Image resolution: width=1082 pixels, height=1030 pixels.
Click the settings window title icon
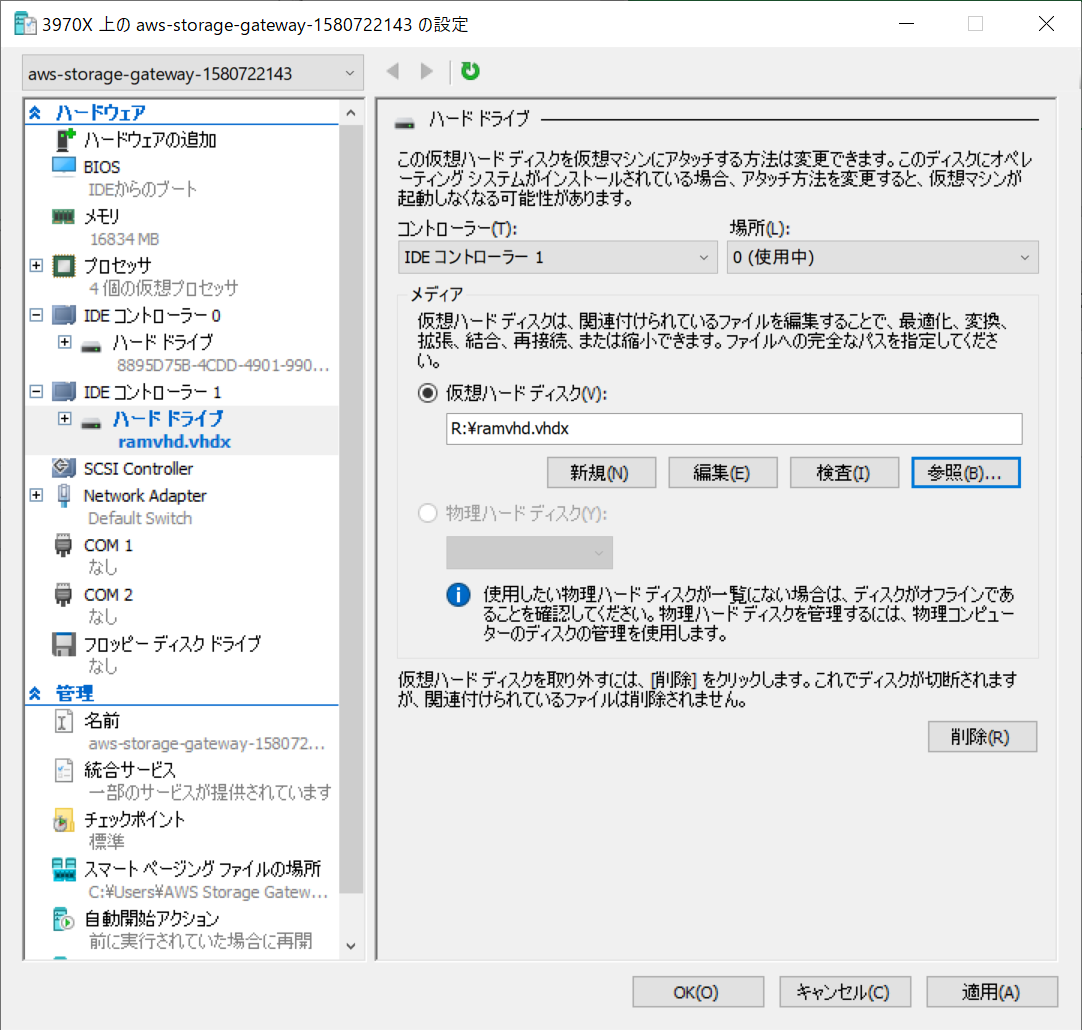(25, 23)
